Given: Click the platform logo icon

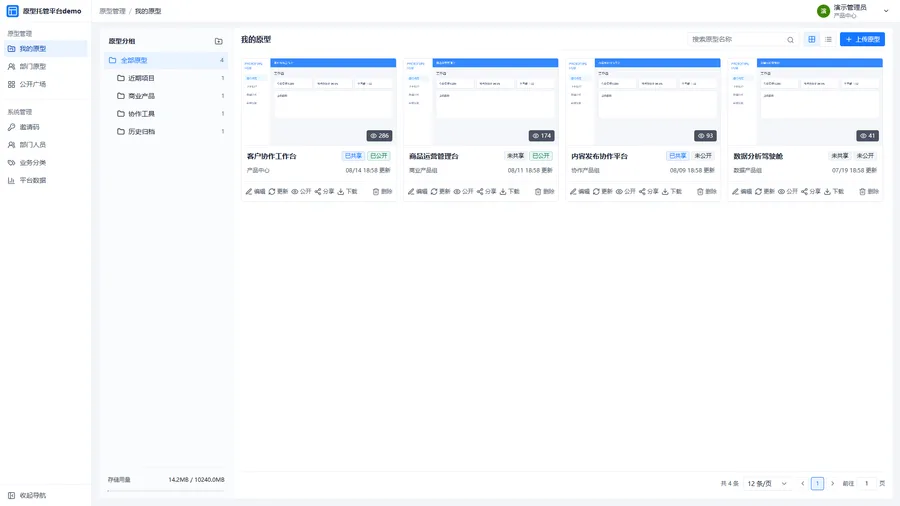Looking at the screenshot, I should tap(13, 11).
